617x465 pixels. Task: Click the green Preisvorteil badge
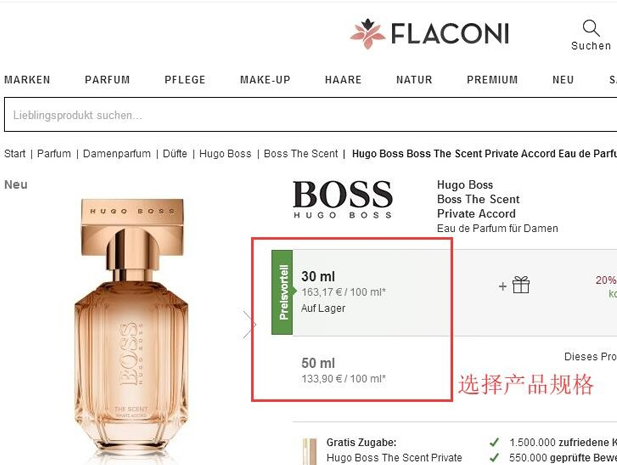point(283,292)
